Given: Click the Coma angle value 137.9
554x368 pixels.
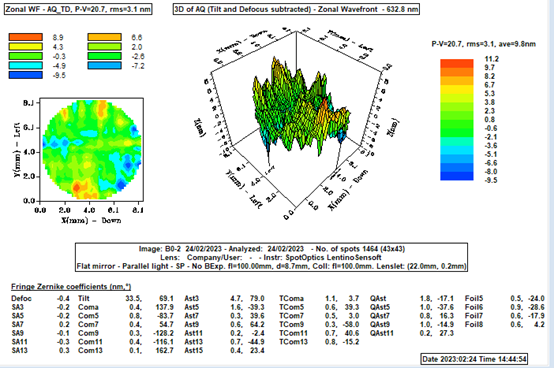Looking at the screenshot, I should tap(164, 307).
